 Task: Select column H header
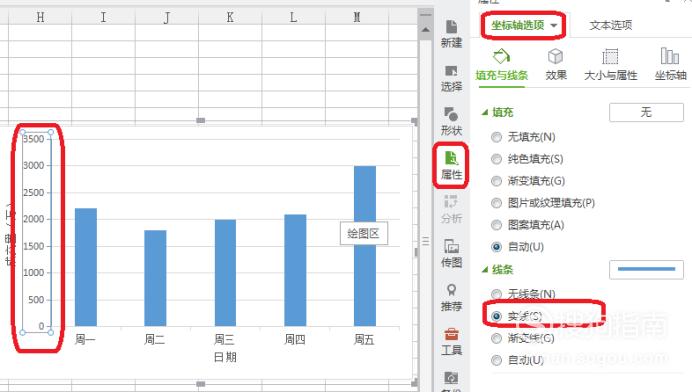coord(40,17)
